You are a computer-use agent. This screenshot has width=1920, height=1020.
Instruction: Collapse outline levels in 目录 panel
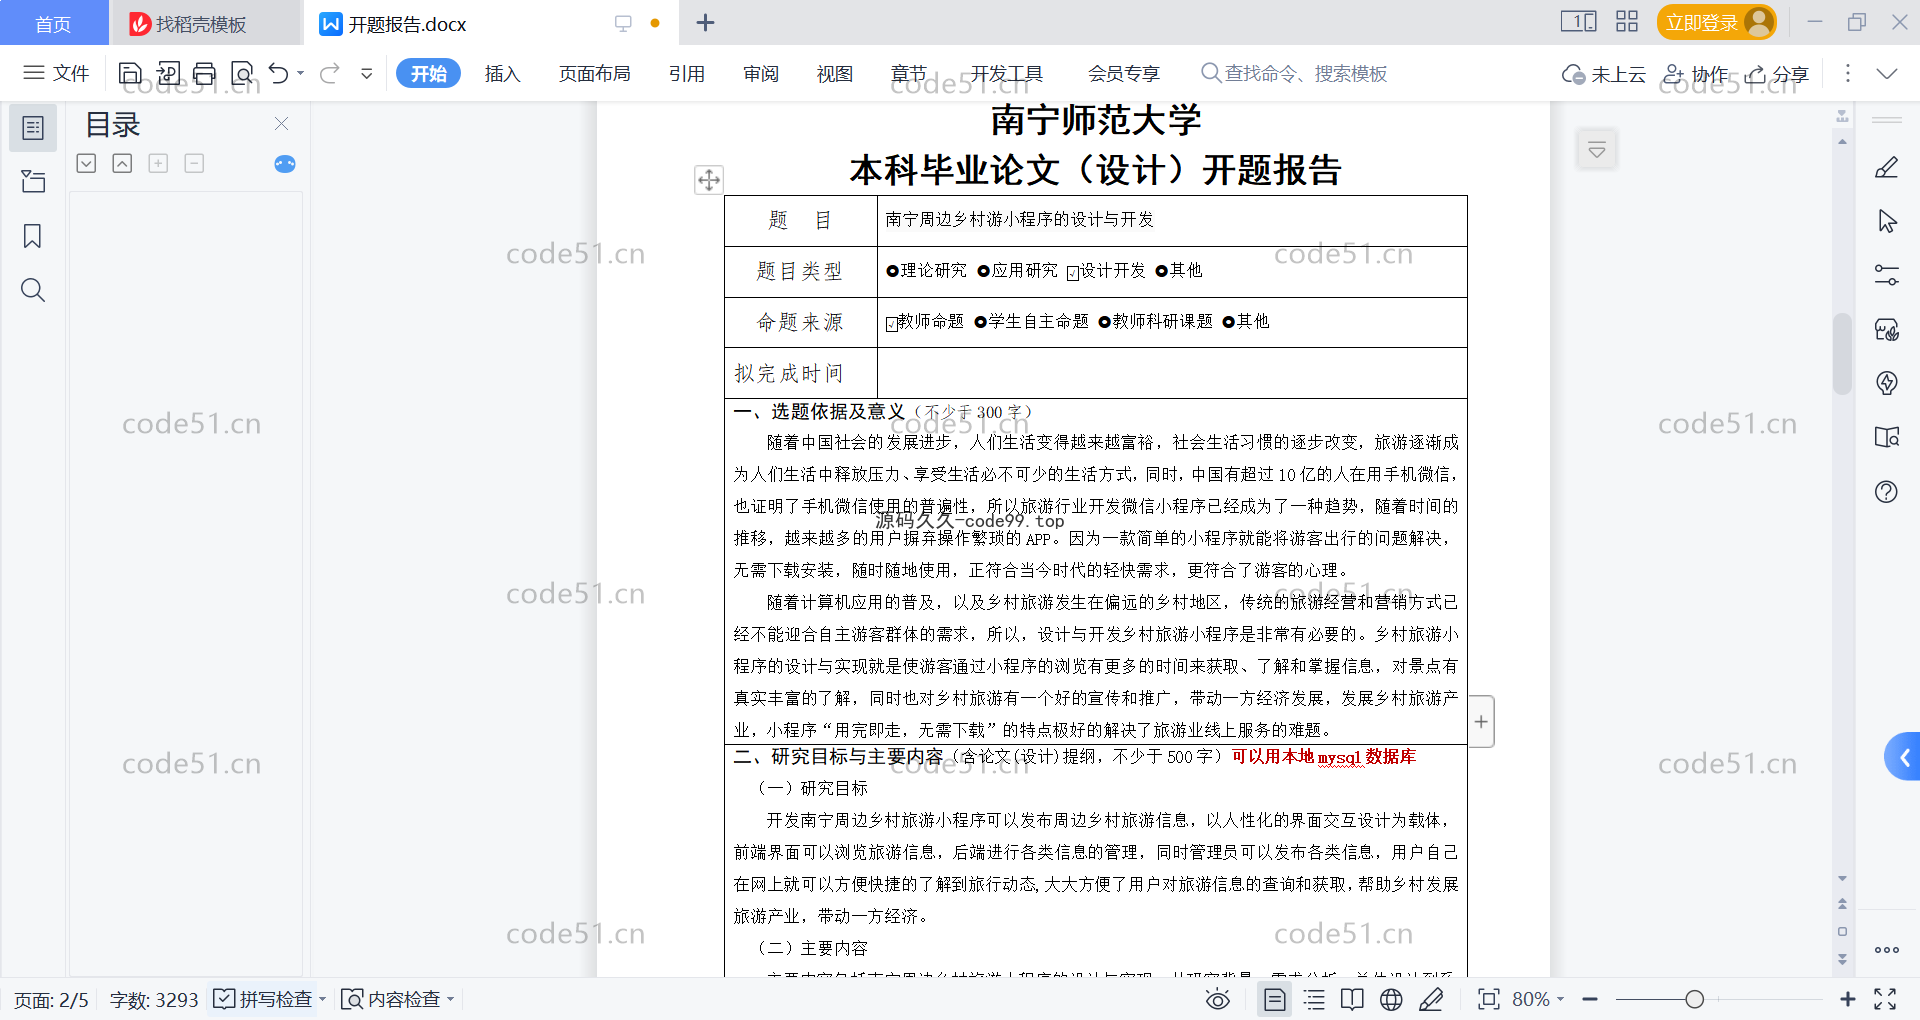click(x=122, y=163)
